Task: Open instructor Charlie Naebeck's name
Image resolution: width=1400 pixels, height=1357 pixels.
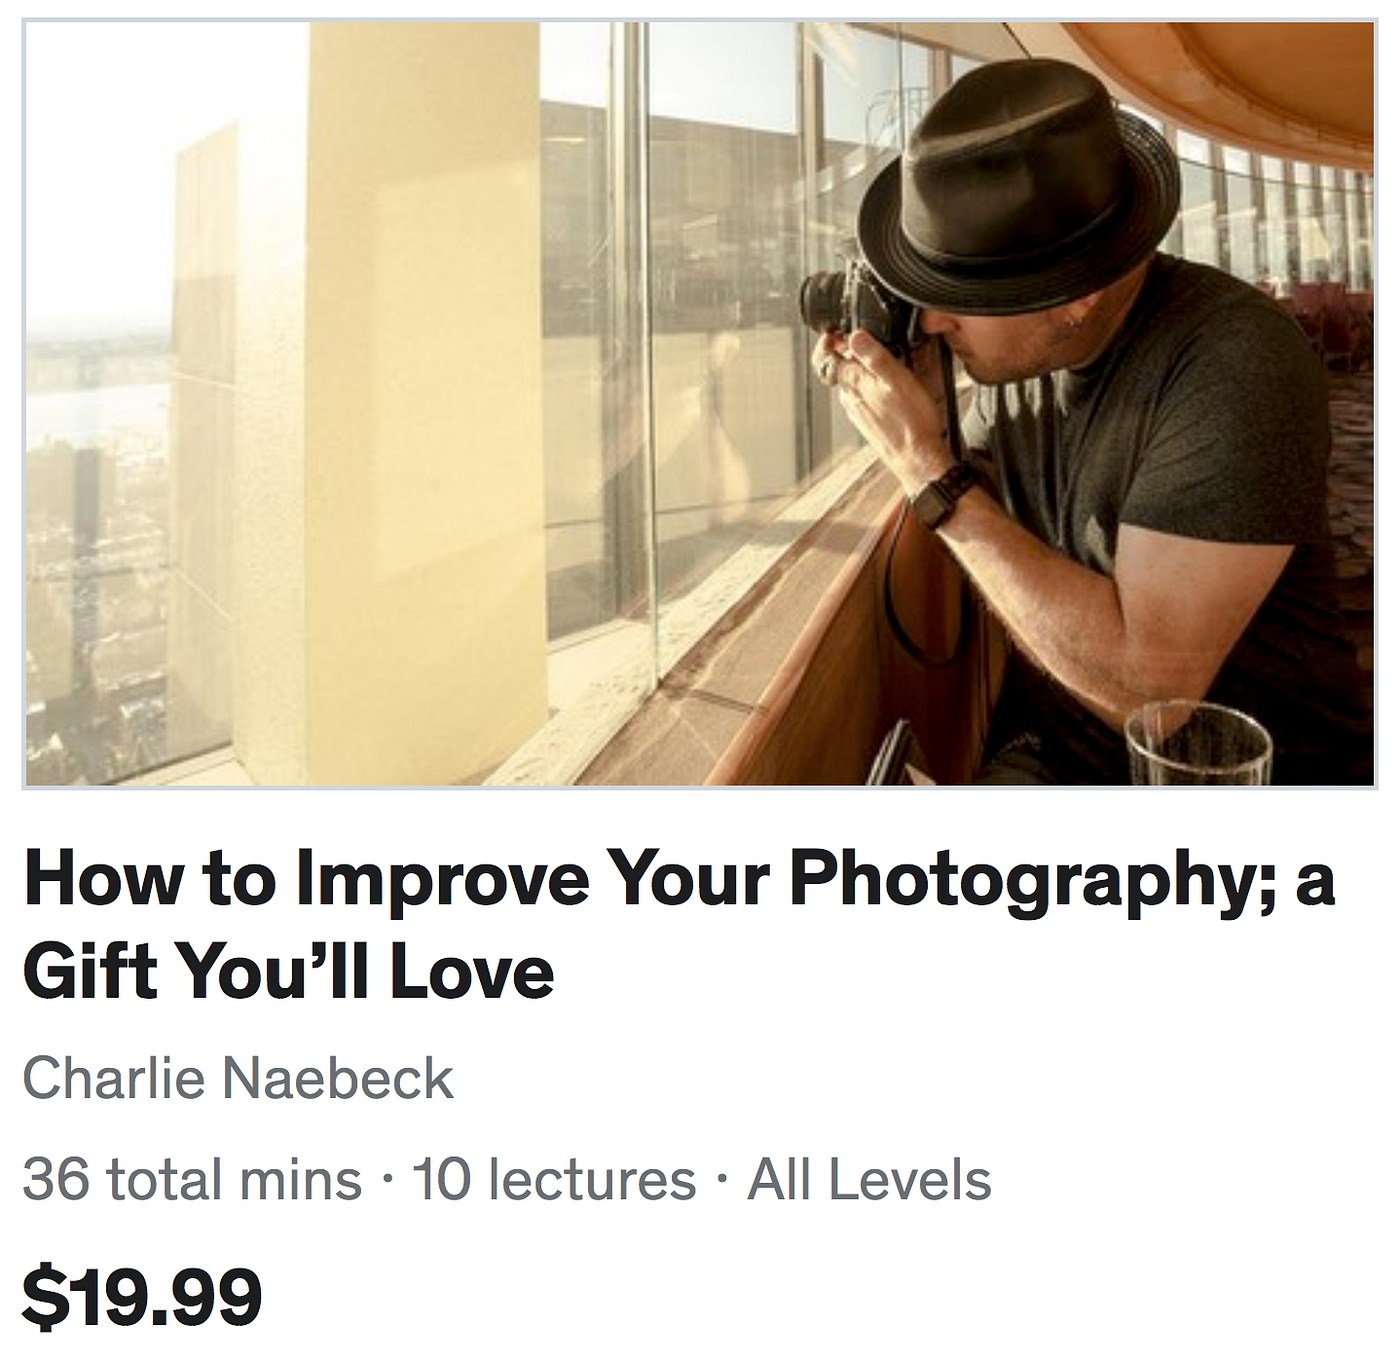Action: pos(238,1079)
